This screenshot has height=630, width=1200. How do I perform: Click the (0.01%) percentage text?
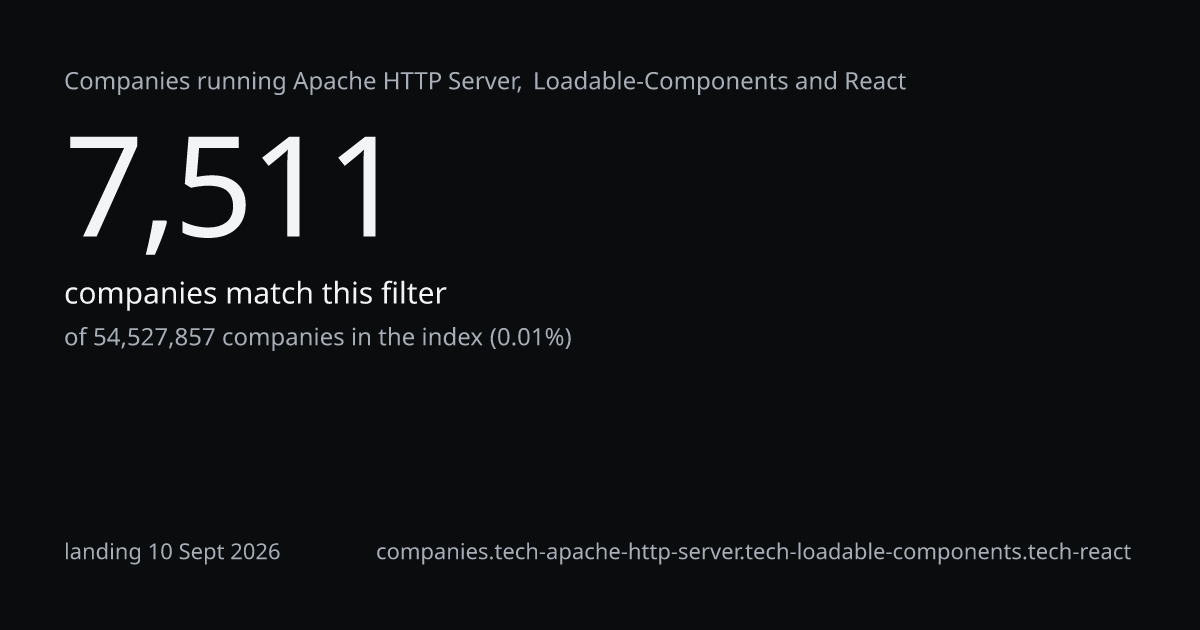pyautogui.click(x=530, y=337)
